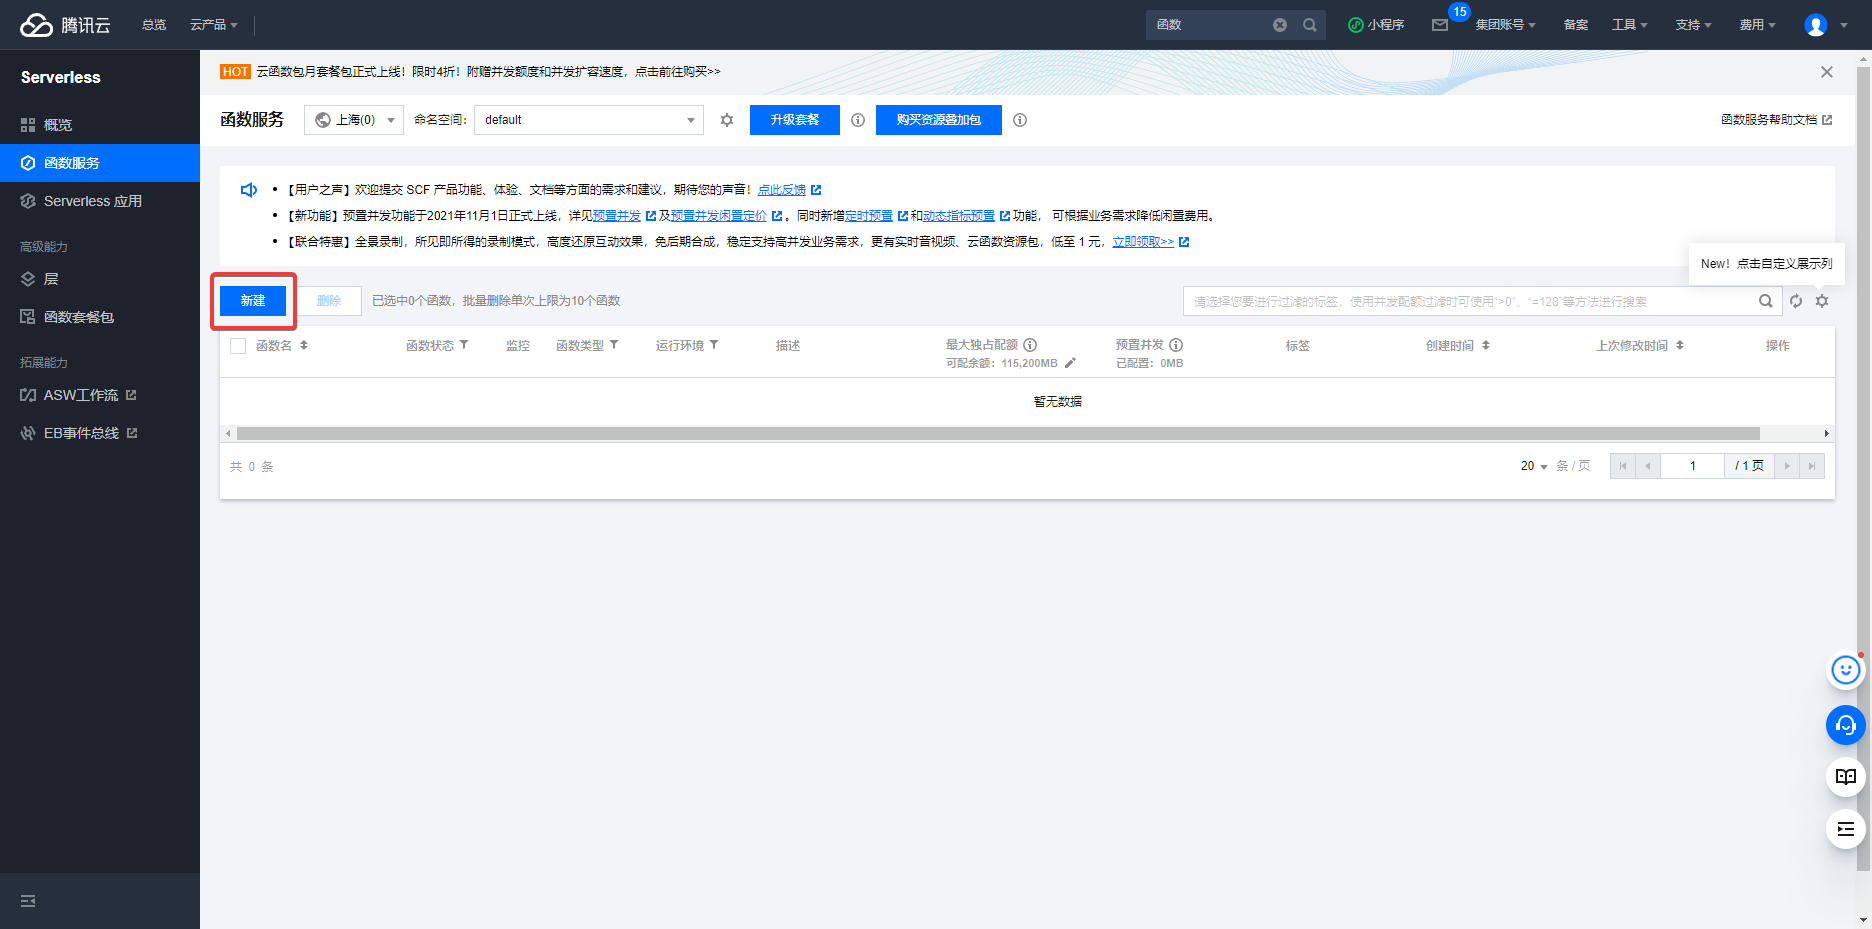Change the 20 per page dropdown
This screenshot has height=929, width=1872.
point(1534,466)
